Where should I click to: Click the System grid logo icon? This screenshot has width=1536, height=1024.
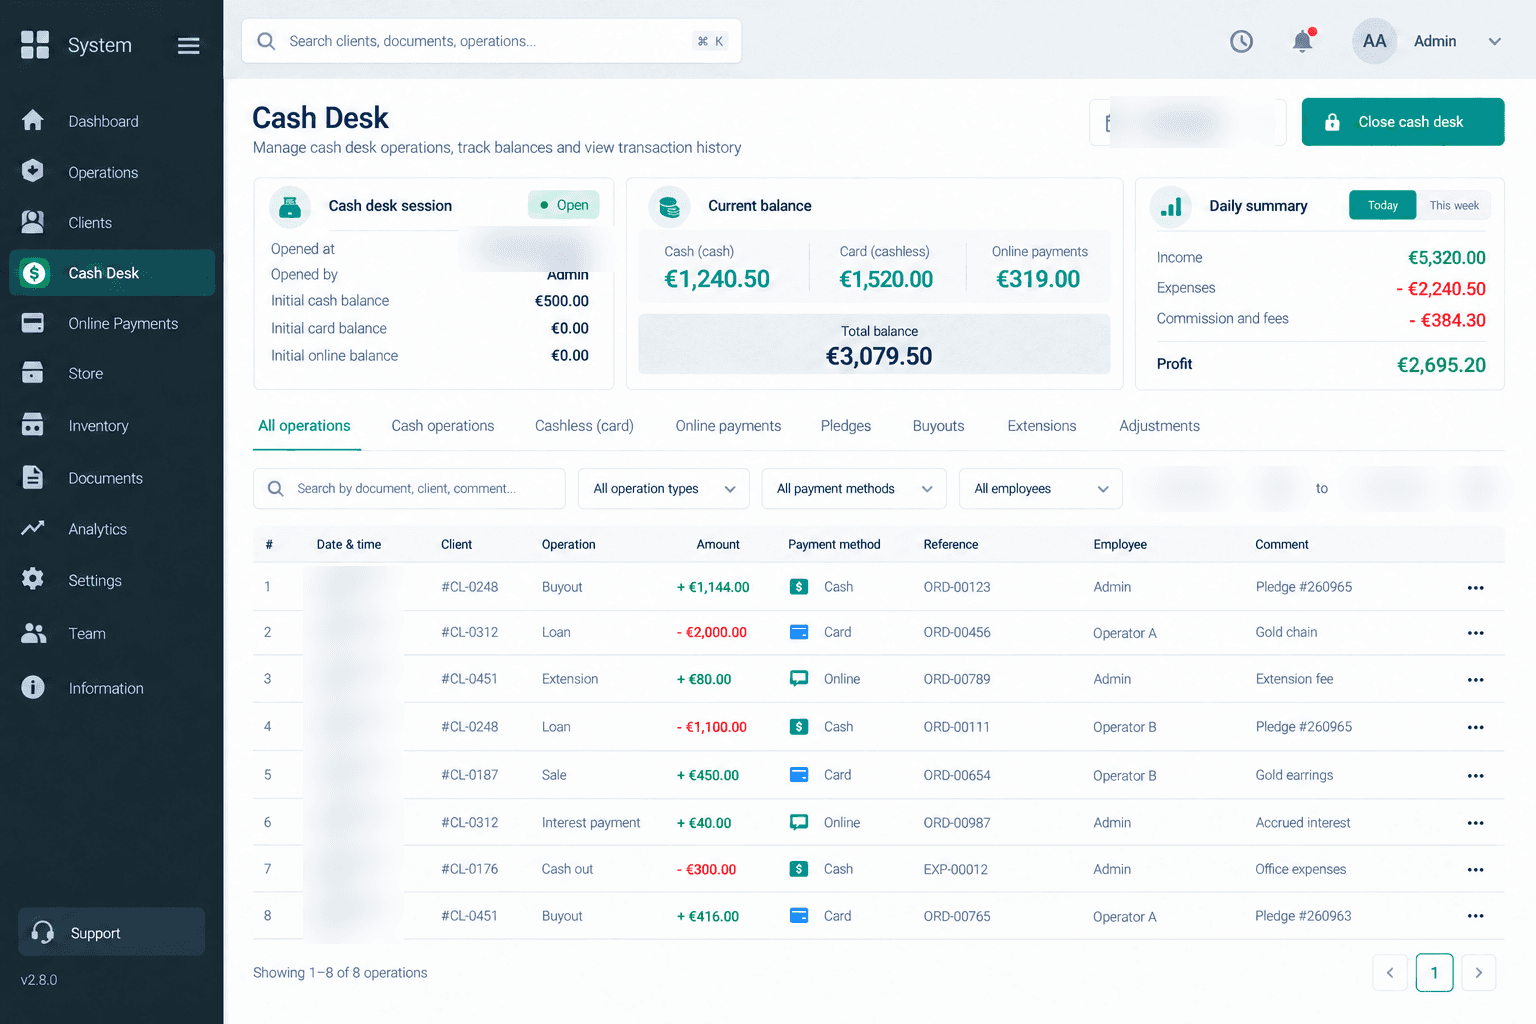(35, 45)
